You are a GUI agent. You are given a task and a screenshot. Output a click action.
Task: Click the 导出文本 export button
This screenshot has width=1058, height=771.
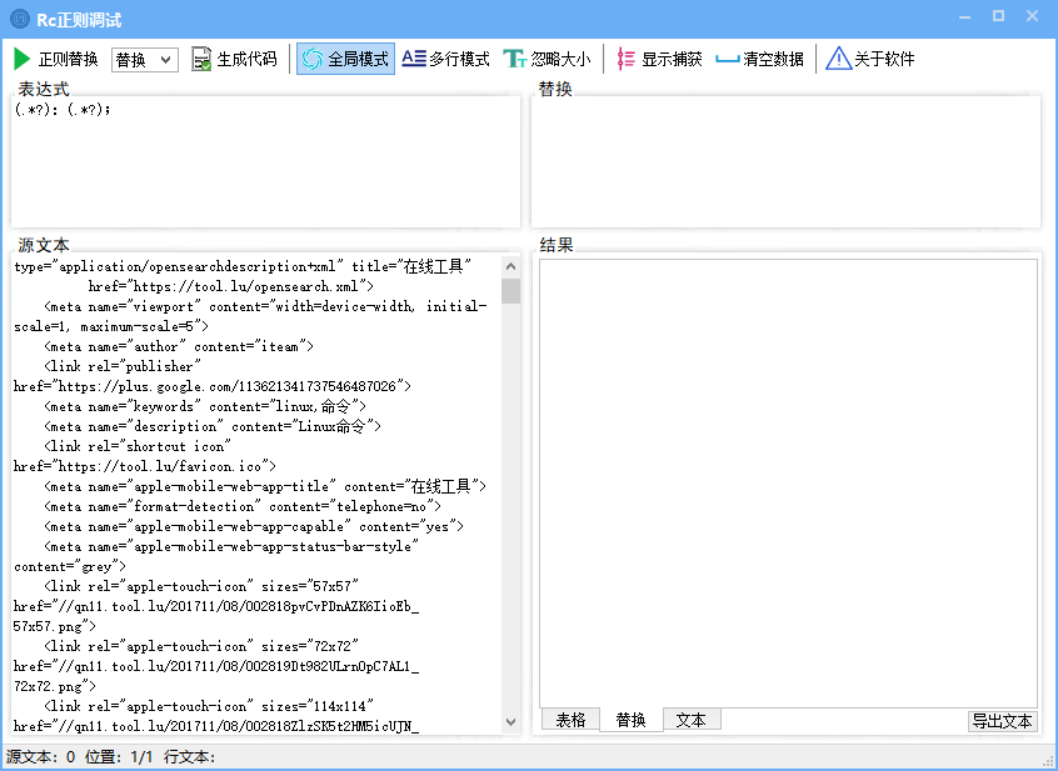1002,721
